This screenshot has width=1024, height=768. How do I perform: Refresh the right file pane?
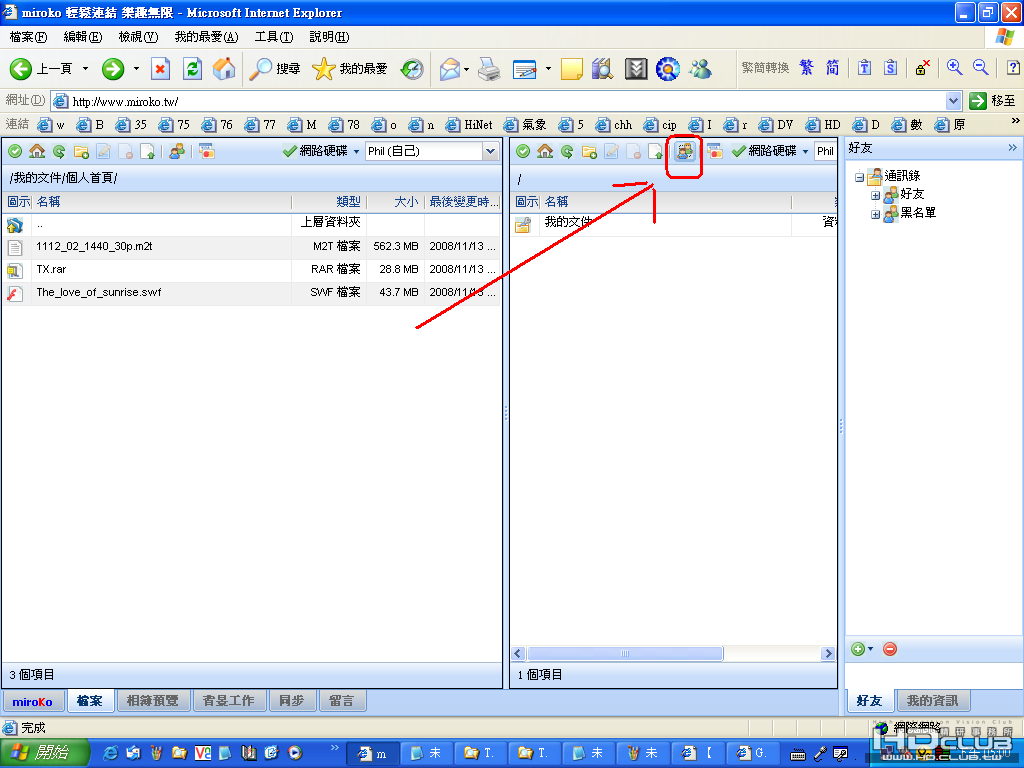(568, 152)
